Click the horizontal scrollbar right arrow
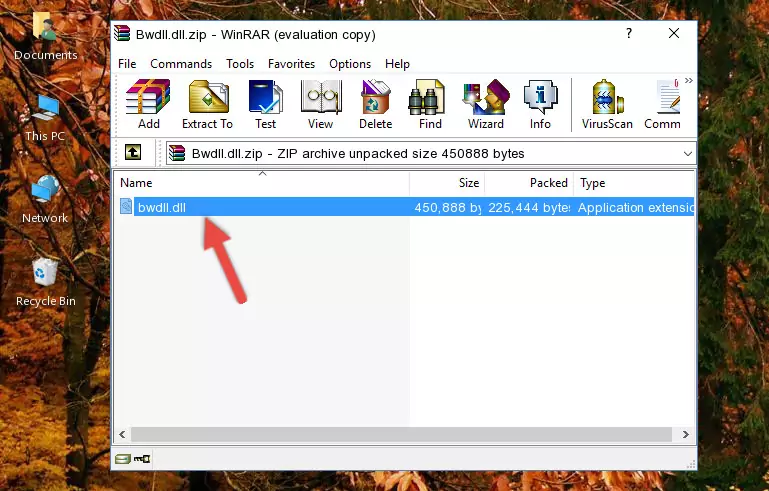 click(686, 434)
